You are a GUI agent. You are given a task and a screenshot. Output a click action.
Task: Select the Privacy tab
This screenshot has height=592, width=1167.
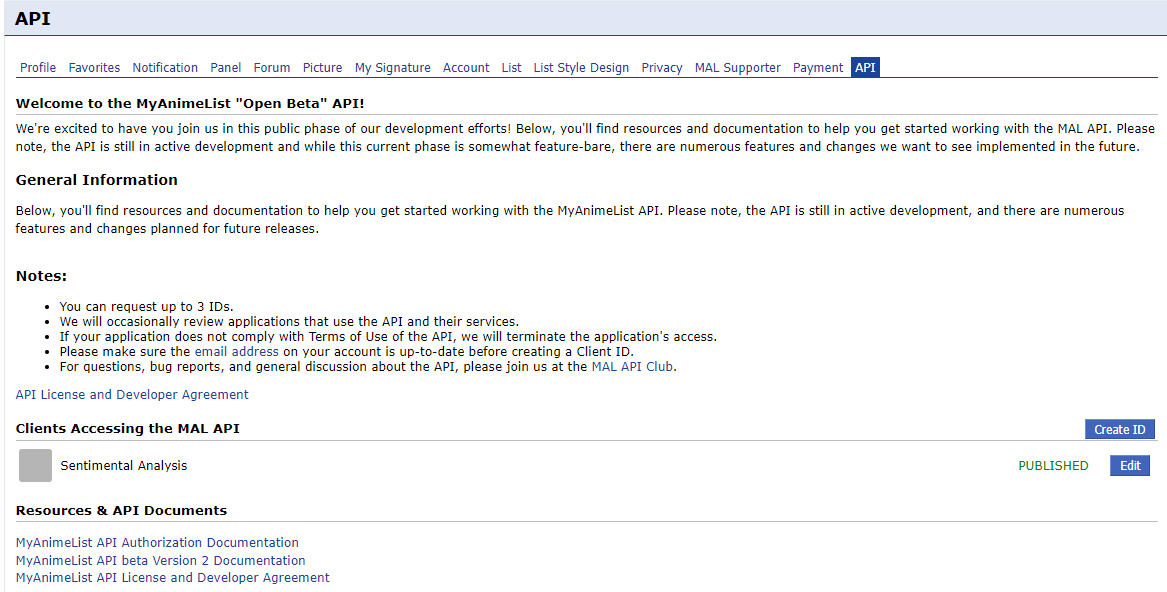tap(662, 68)
